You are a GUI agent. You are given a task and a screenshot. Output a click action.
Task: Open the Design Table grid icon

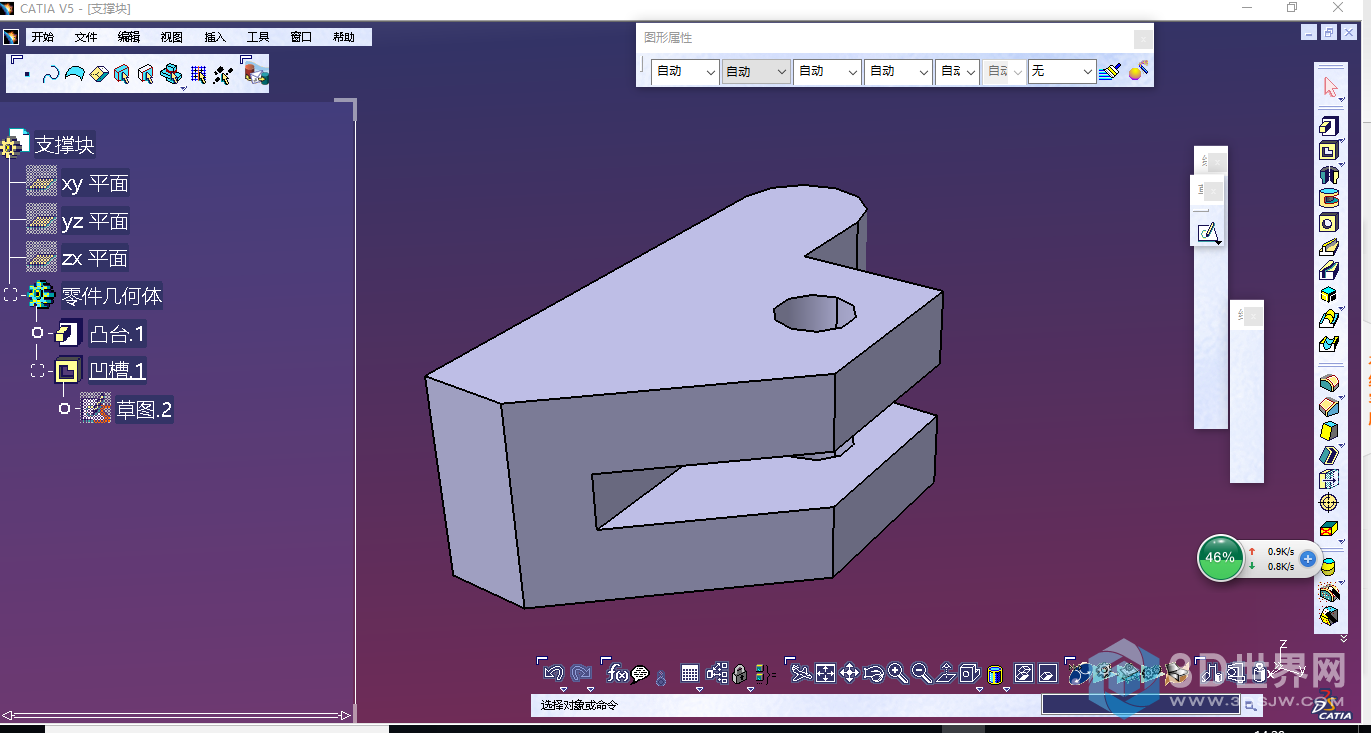tap(689, 673)
